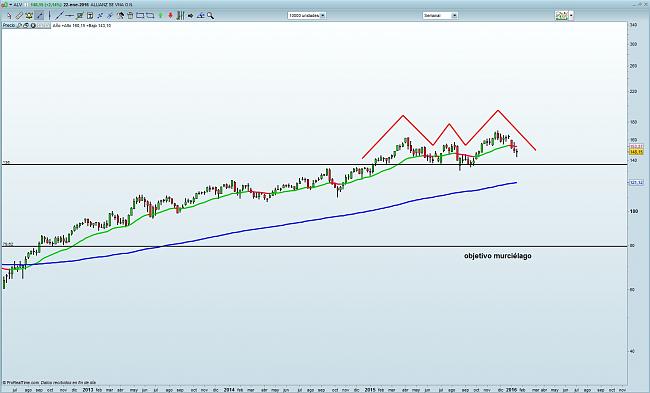The height and width of the screenshot is (393, 650).
Task: Click the magnifying glass zoom tool
Action: point(210,16)
